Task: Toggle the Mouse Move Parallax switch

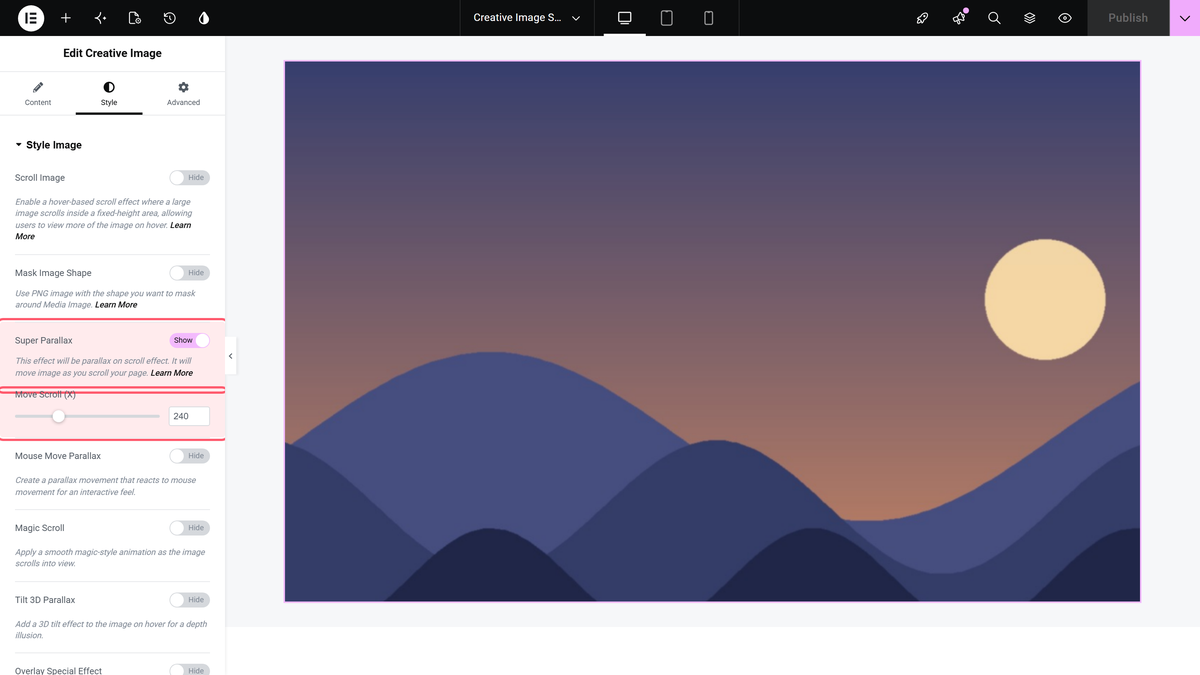Action: (x=189, y=456)
